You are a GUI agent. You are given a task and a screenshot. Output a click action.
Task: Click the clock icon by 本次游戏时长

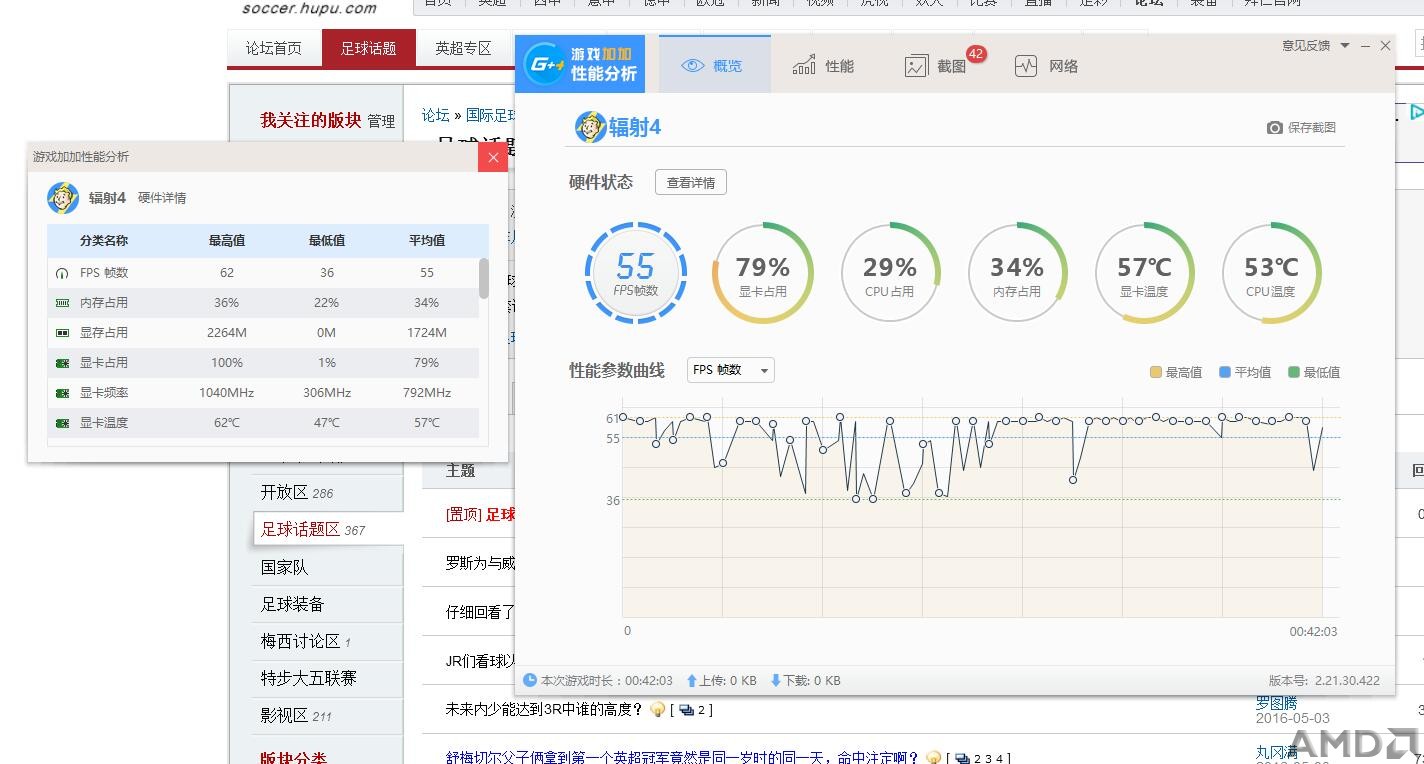(530, 680)
